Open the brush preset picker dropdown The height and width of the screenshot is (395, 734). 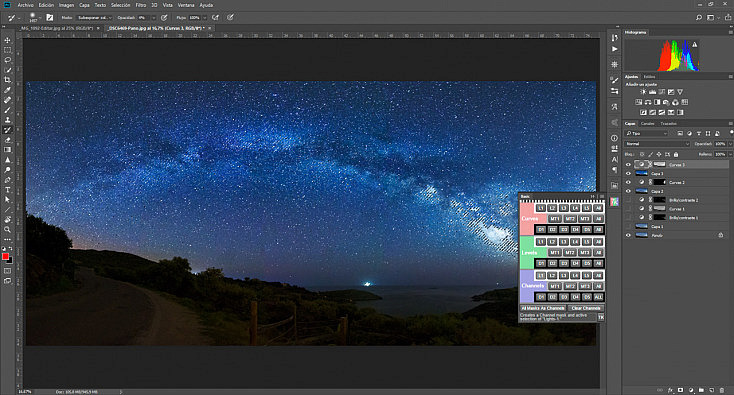pos(40,17)
